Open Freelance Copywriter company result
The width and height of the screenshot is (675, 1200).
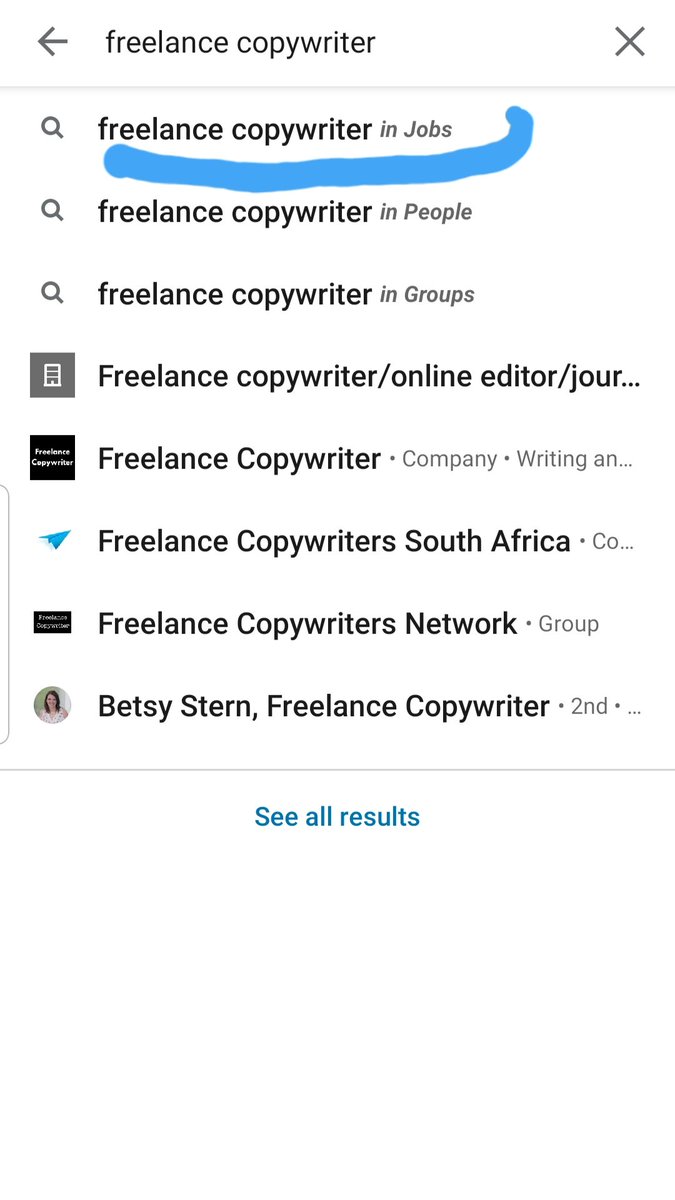337,458
